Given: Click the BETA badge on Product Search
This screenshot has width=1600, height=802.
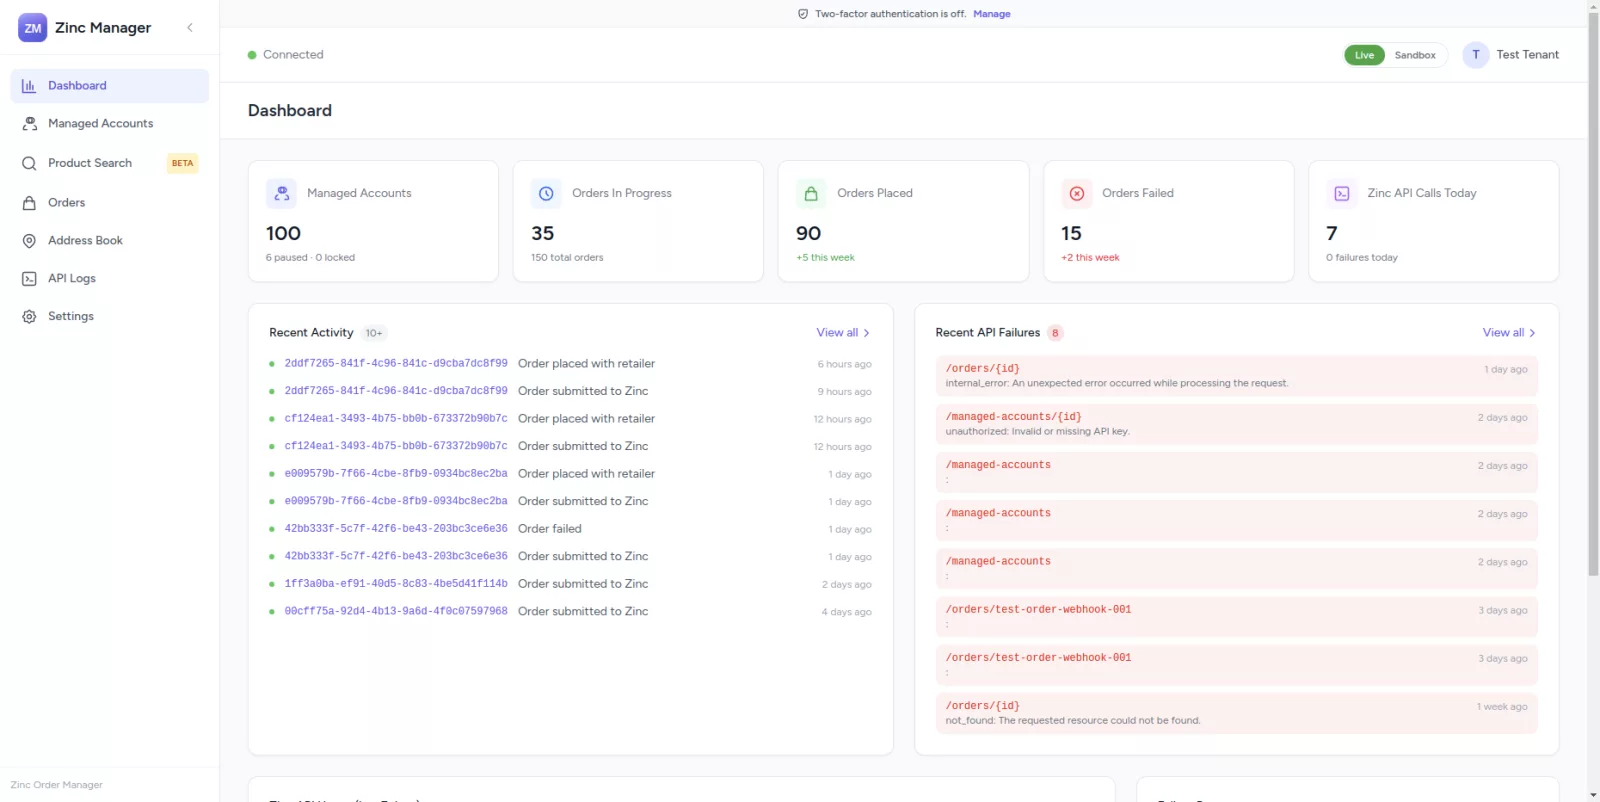Looking at the screenshot, I should point(182,163).
